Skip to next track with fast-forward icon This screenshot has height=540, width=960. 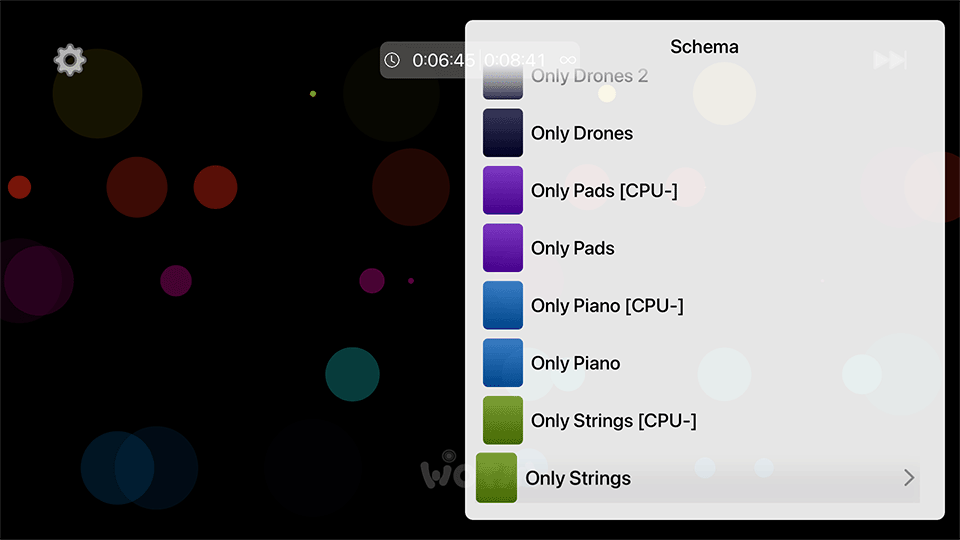[890, 60]
